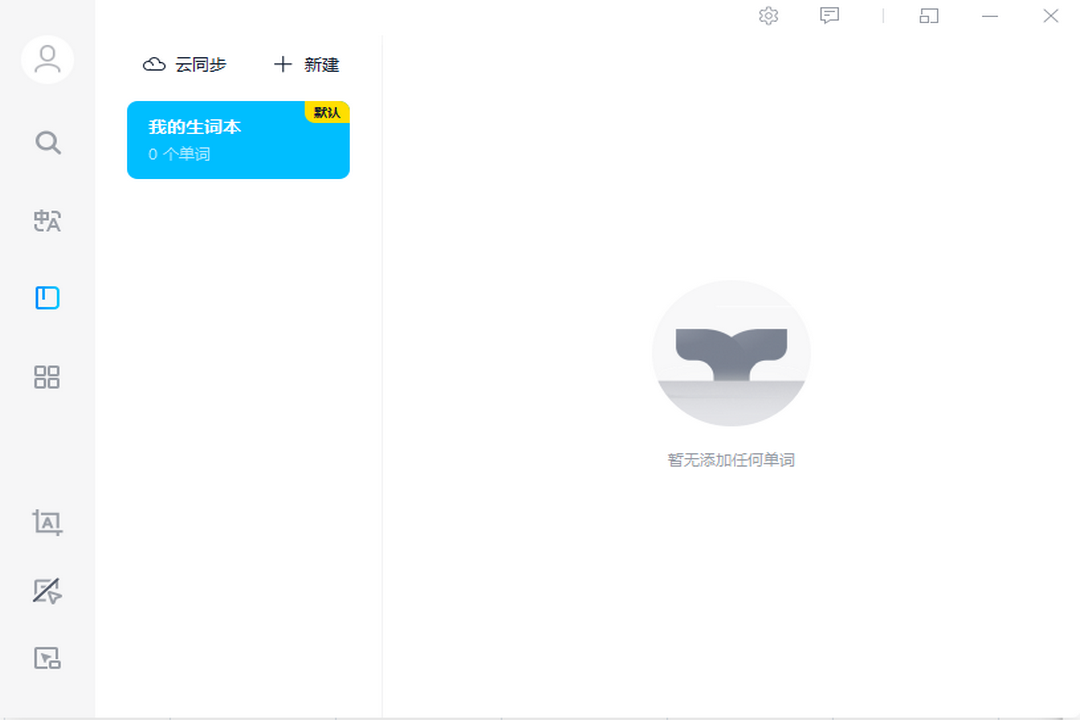Switch to the wordbook tab in sidebar
The width and height of the screenshot is (1080, 720).
[47, 297]
